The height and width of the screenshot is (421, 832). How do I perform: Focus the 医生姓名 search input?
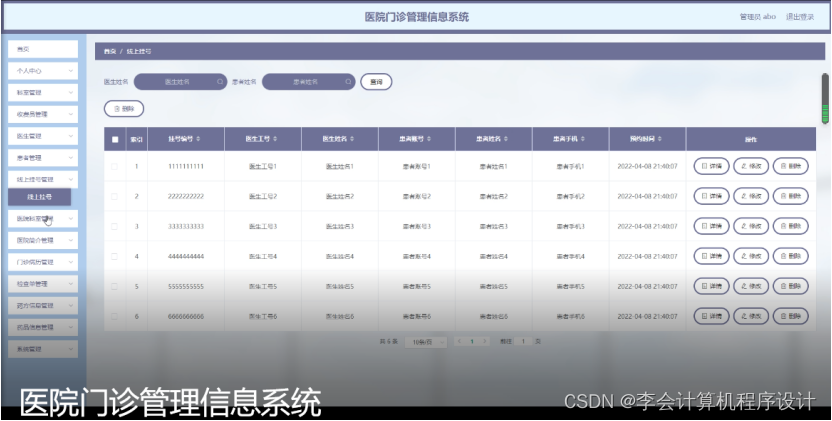coord(180,82)
